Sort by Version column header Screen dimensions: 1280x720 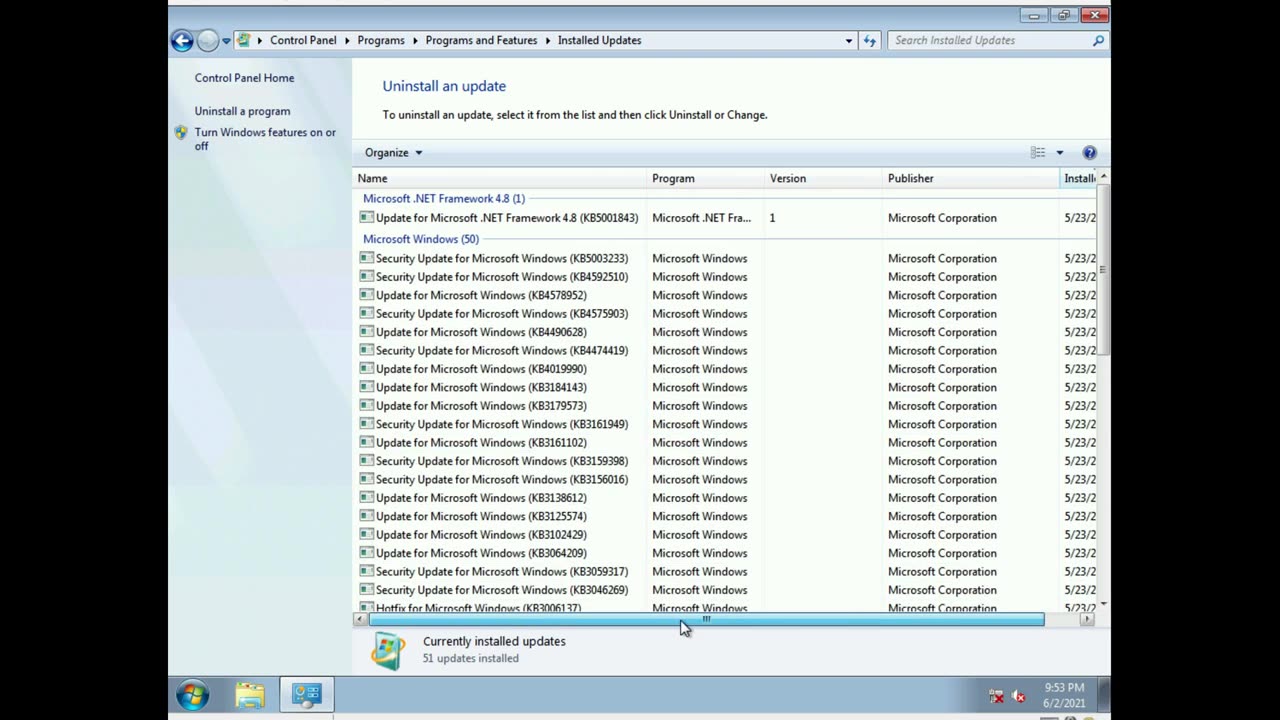pyautogui.click(x=824, y=178)
